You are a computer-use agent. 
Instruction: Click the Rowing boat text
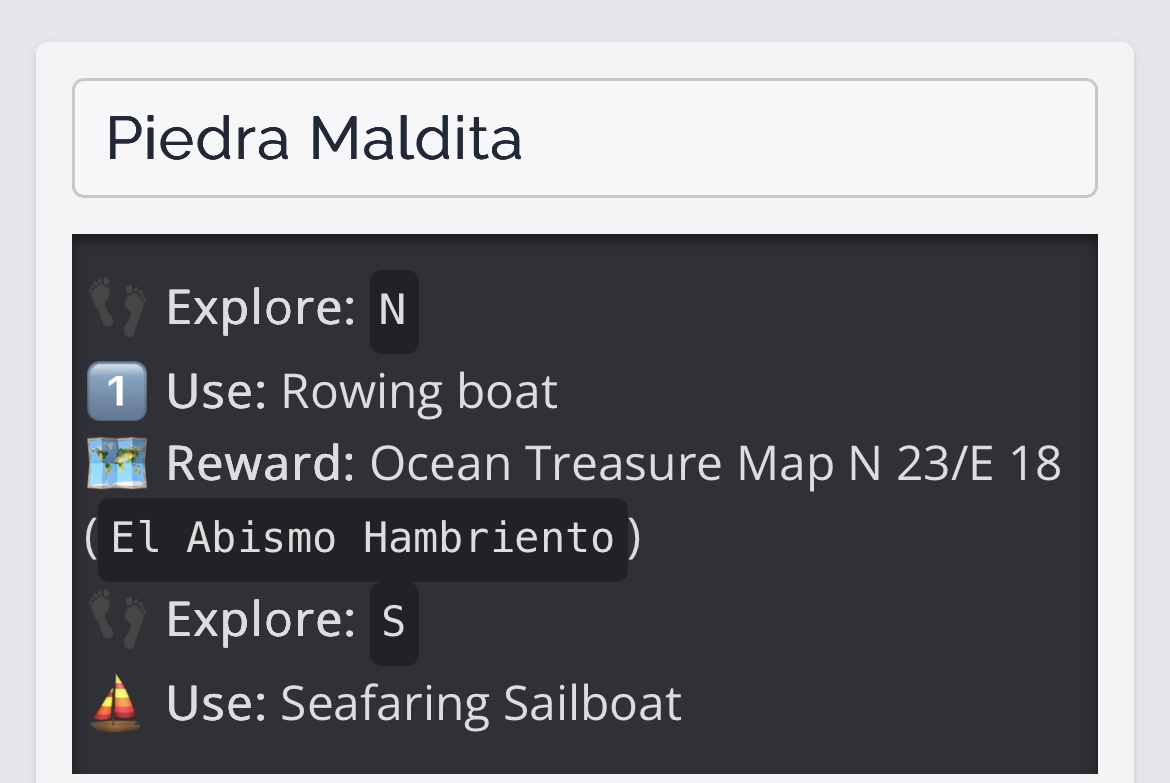click(419, 391)
